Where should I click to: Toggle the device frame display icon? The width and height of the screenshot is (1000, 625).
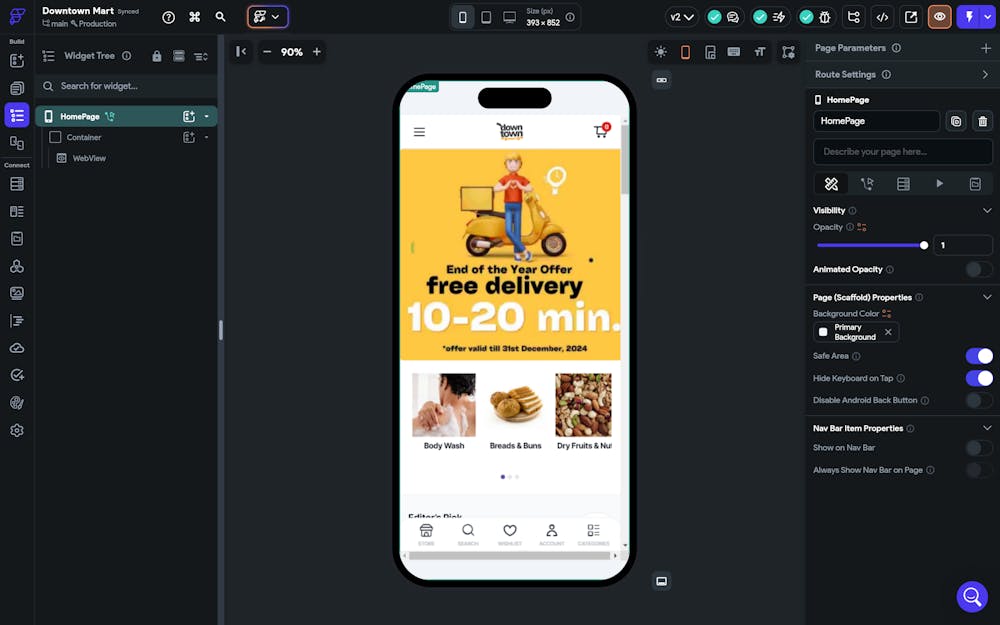pos(685,52)
